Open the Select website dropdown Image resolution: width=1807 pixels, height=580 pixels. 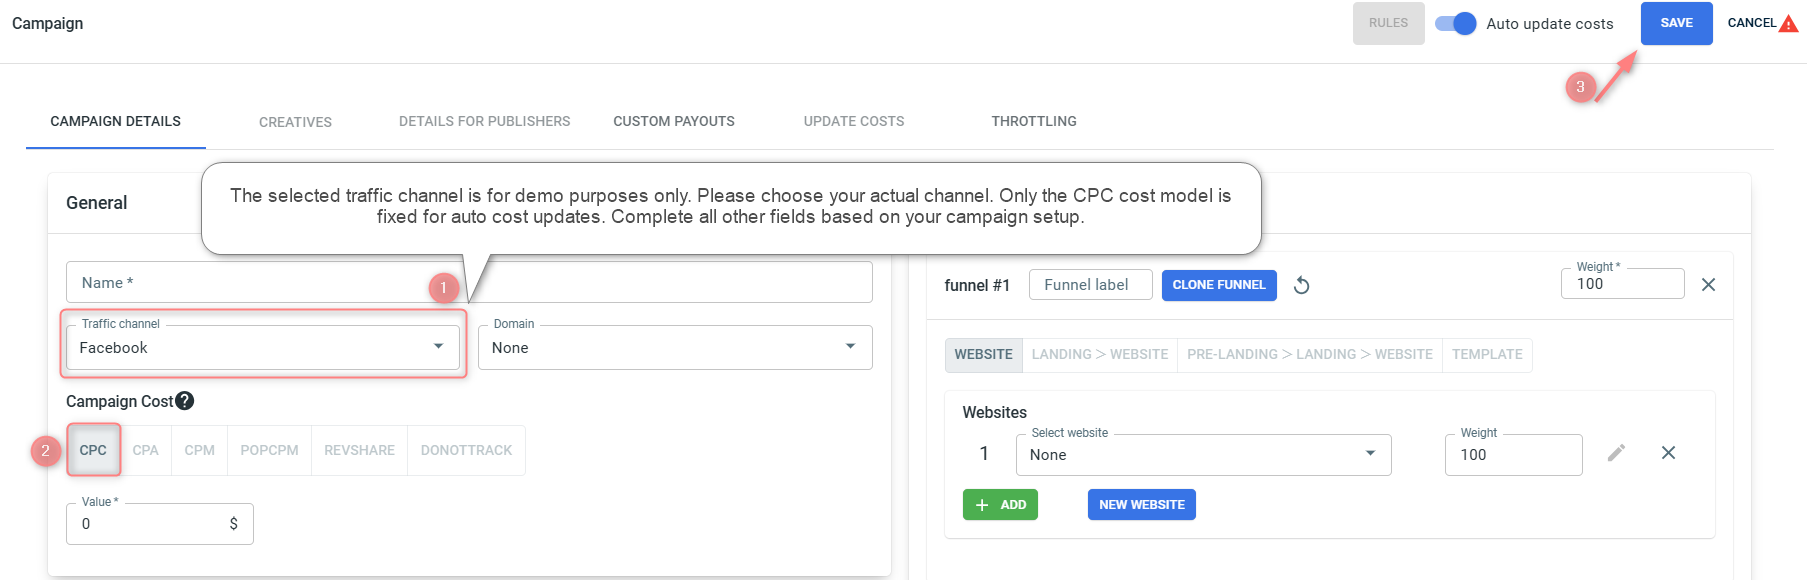click(x=1203, y=455)
